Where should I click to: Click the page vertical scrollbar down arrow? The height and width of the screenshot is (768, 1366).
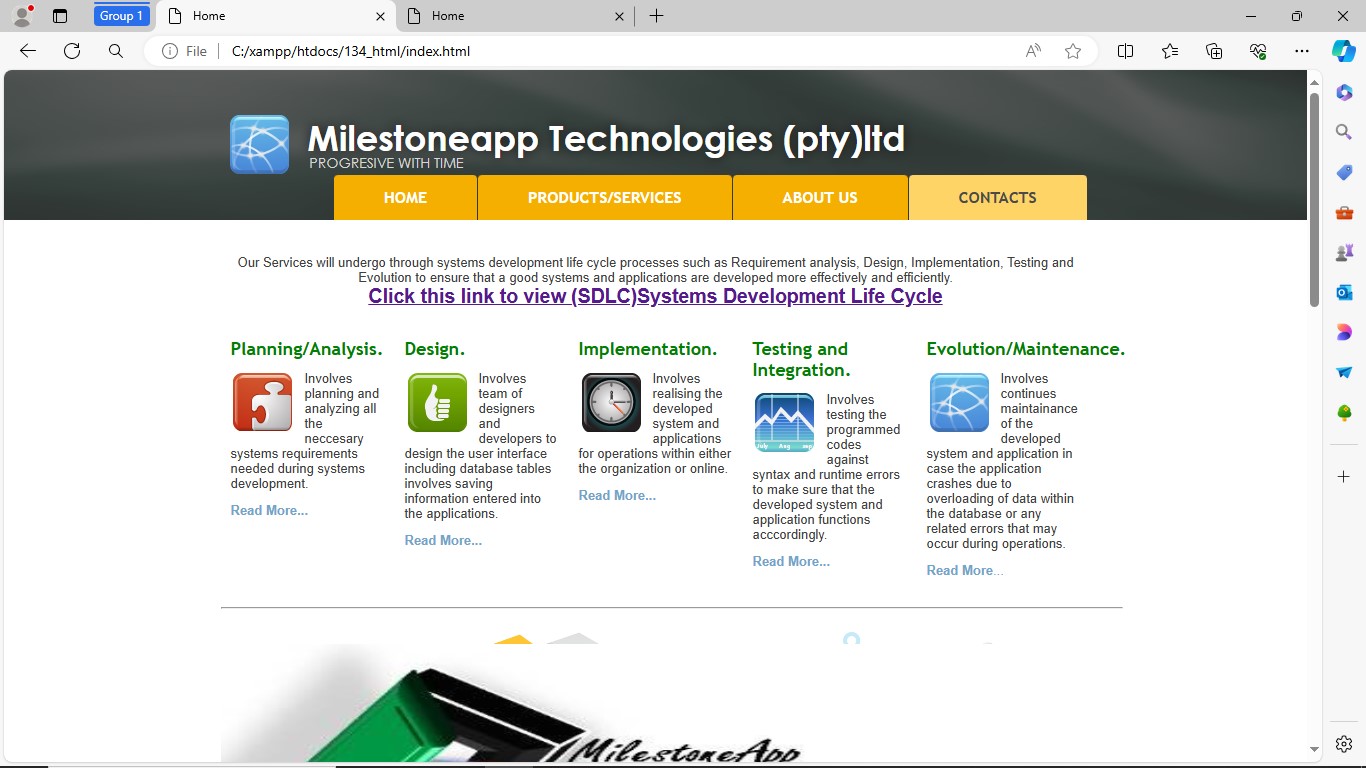(x=1315, y=748)
